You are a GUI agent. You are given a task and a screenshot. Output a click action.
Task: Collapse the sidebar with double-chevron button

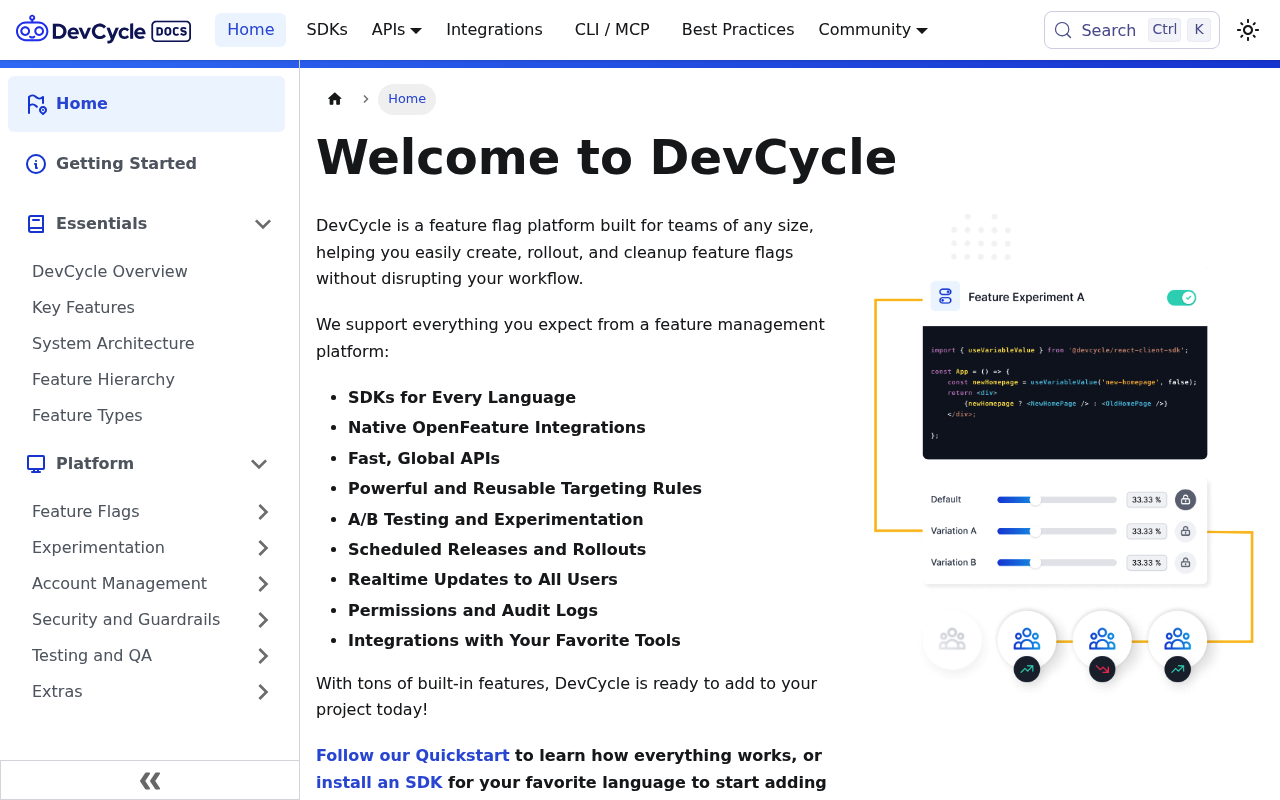(150, 781)
